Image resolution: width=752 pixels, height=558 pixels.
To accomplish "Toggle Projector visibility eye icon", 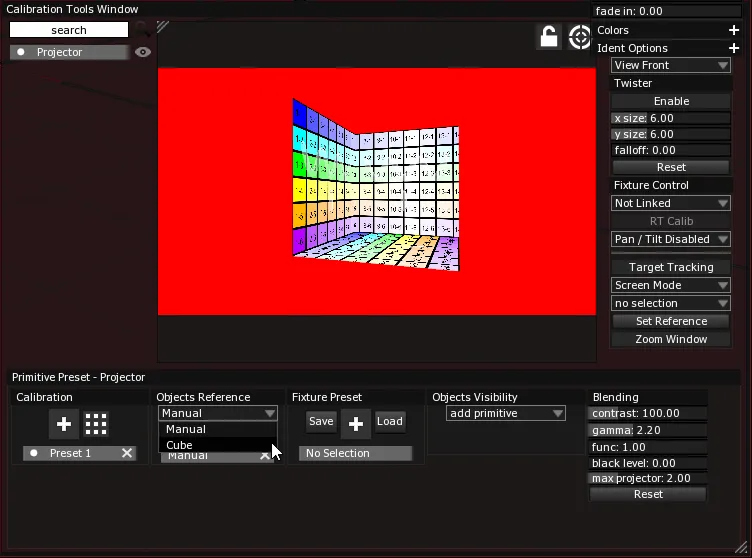I will (143, 52).
